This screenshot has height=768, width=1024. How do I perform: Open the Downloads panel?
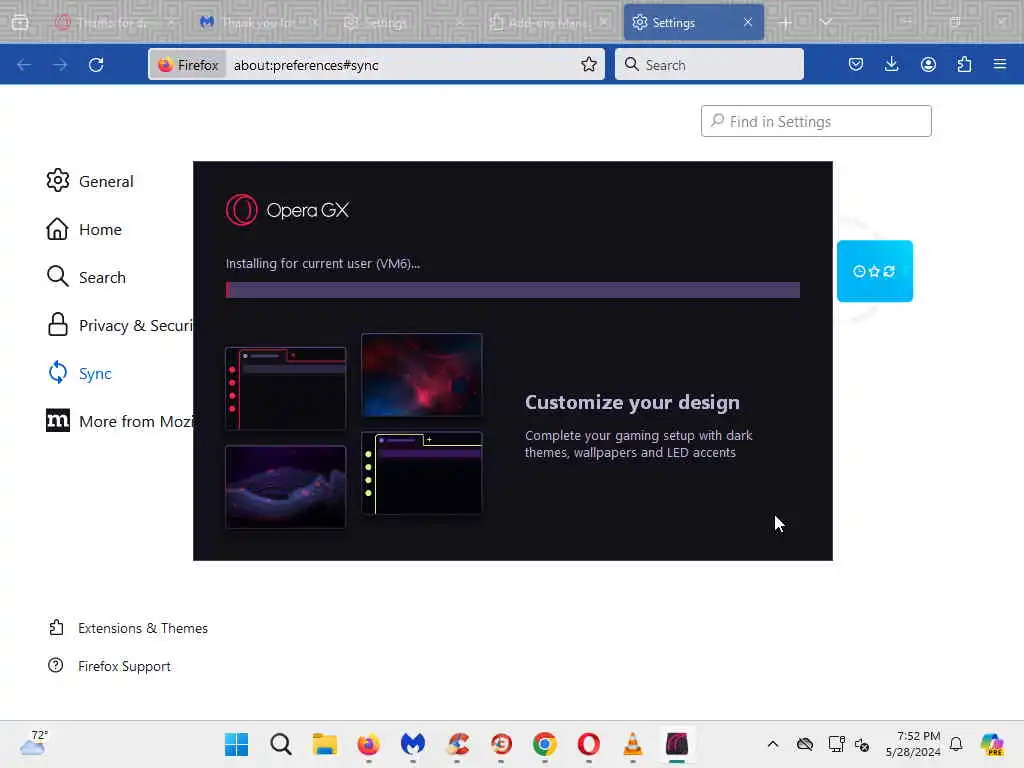(891, 64)
